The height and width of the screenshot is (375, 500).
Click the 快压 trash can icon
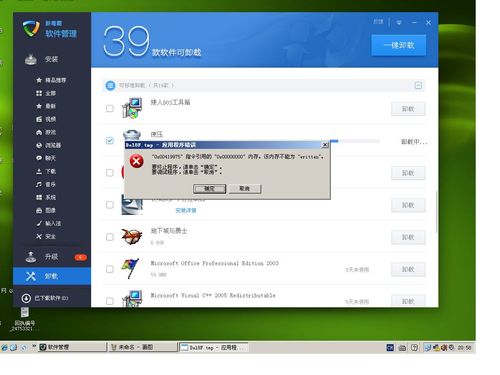coord(132,135)
